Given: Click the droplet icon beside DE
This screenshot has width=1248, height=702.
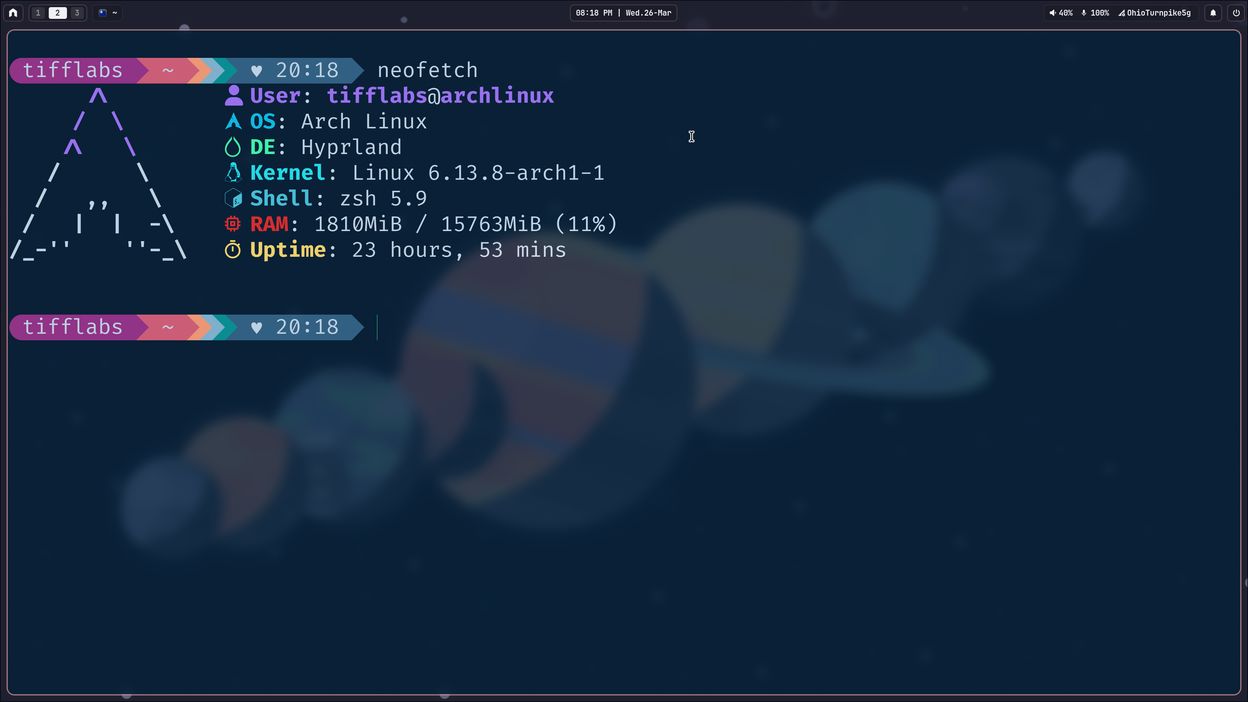Looking at the screenshot, I should click(x=233, y=147).
